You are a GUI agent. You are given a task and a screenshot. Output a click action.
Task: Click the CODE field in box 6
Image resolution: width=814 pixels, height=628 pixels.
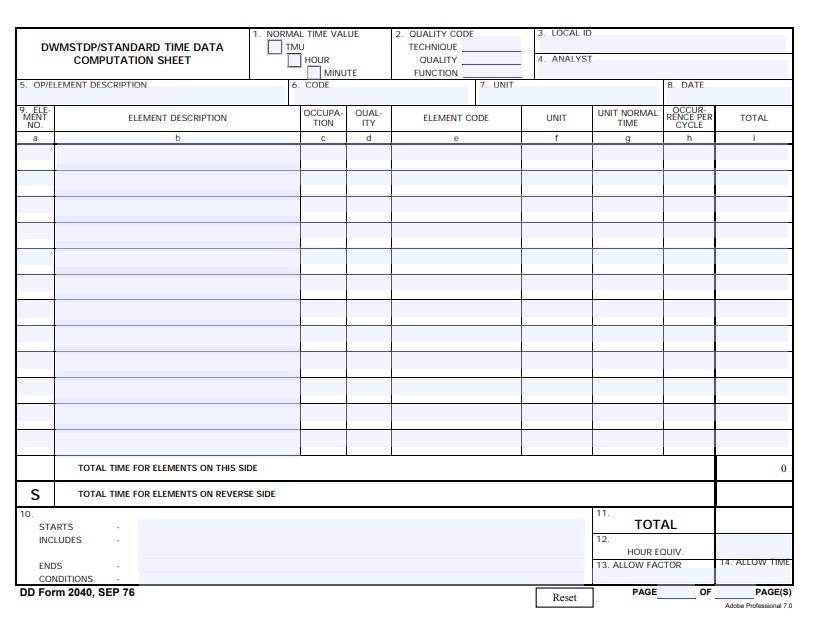[x=381, y=96]
